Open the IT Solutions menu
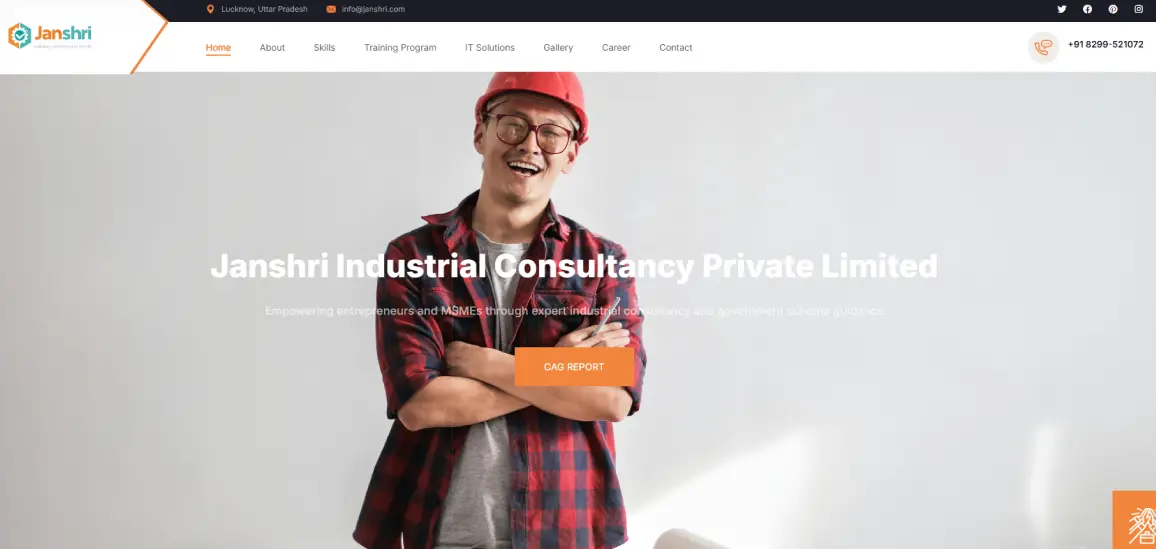The image size is (1156, 549). coord(490,47)
